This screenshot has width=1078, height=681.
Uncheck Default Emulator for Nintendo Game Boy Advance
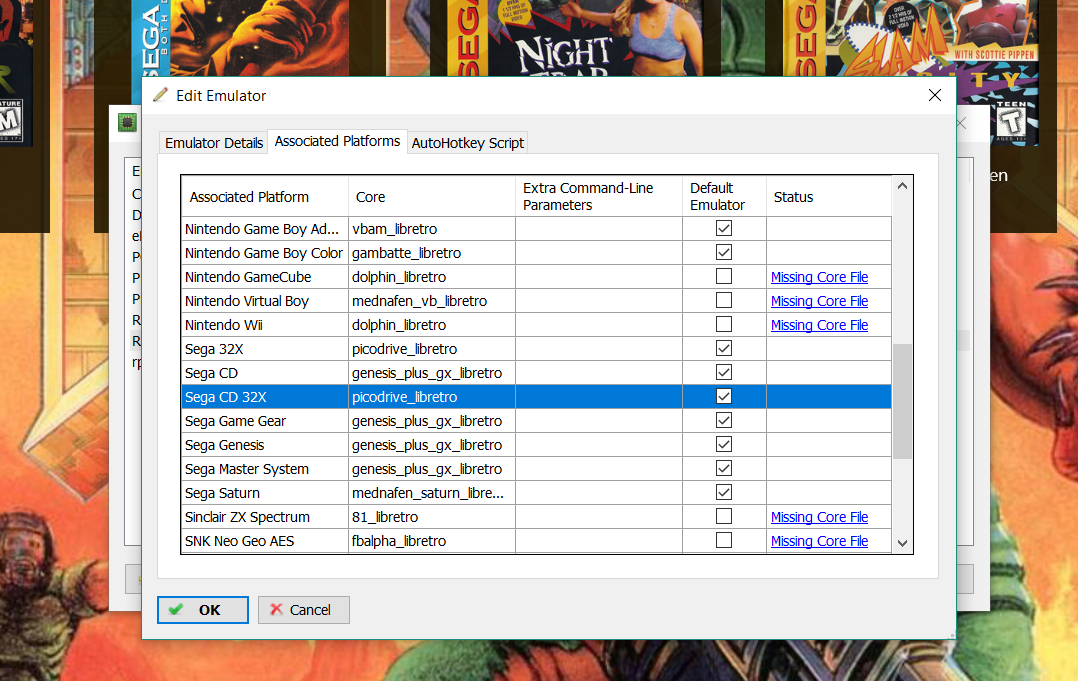723,228
